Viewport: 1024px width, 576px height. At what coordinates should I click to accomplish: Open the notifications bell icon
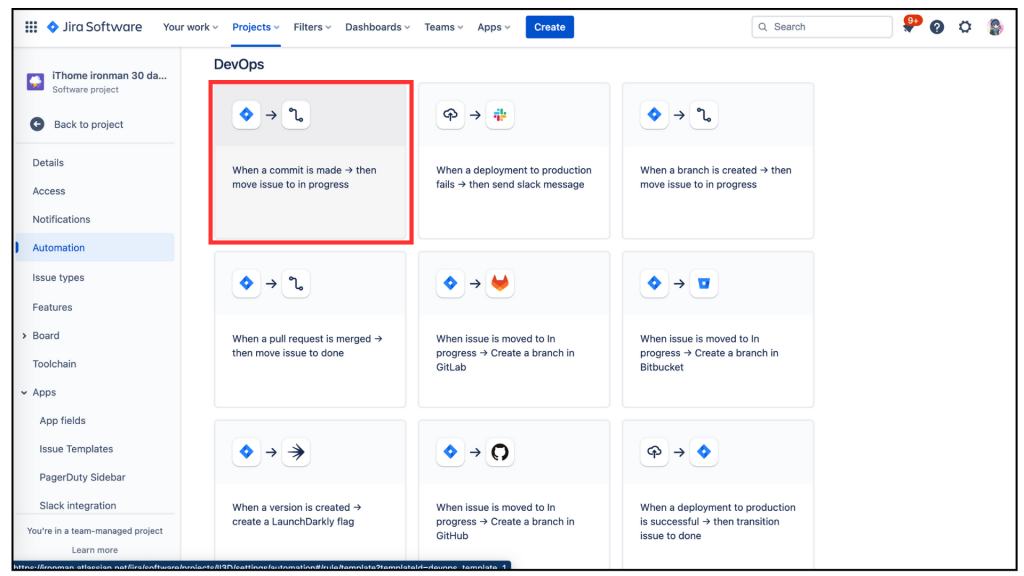pos(908,27)
